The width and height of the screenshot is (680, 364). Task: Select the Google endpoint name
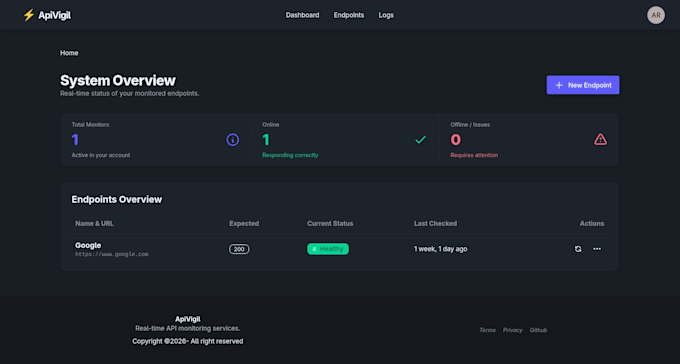click(88, 245)
